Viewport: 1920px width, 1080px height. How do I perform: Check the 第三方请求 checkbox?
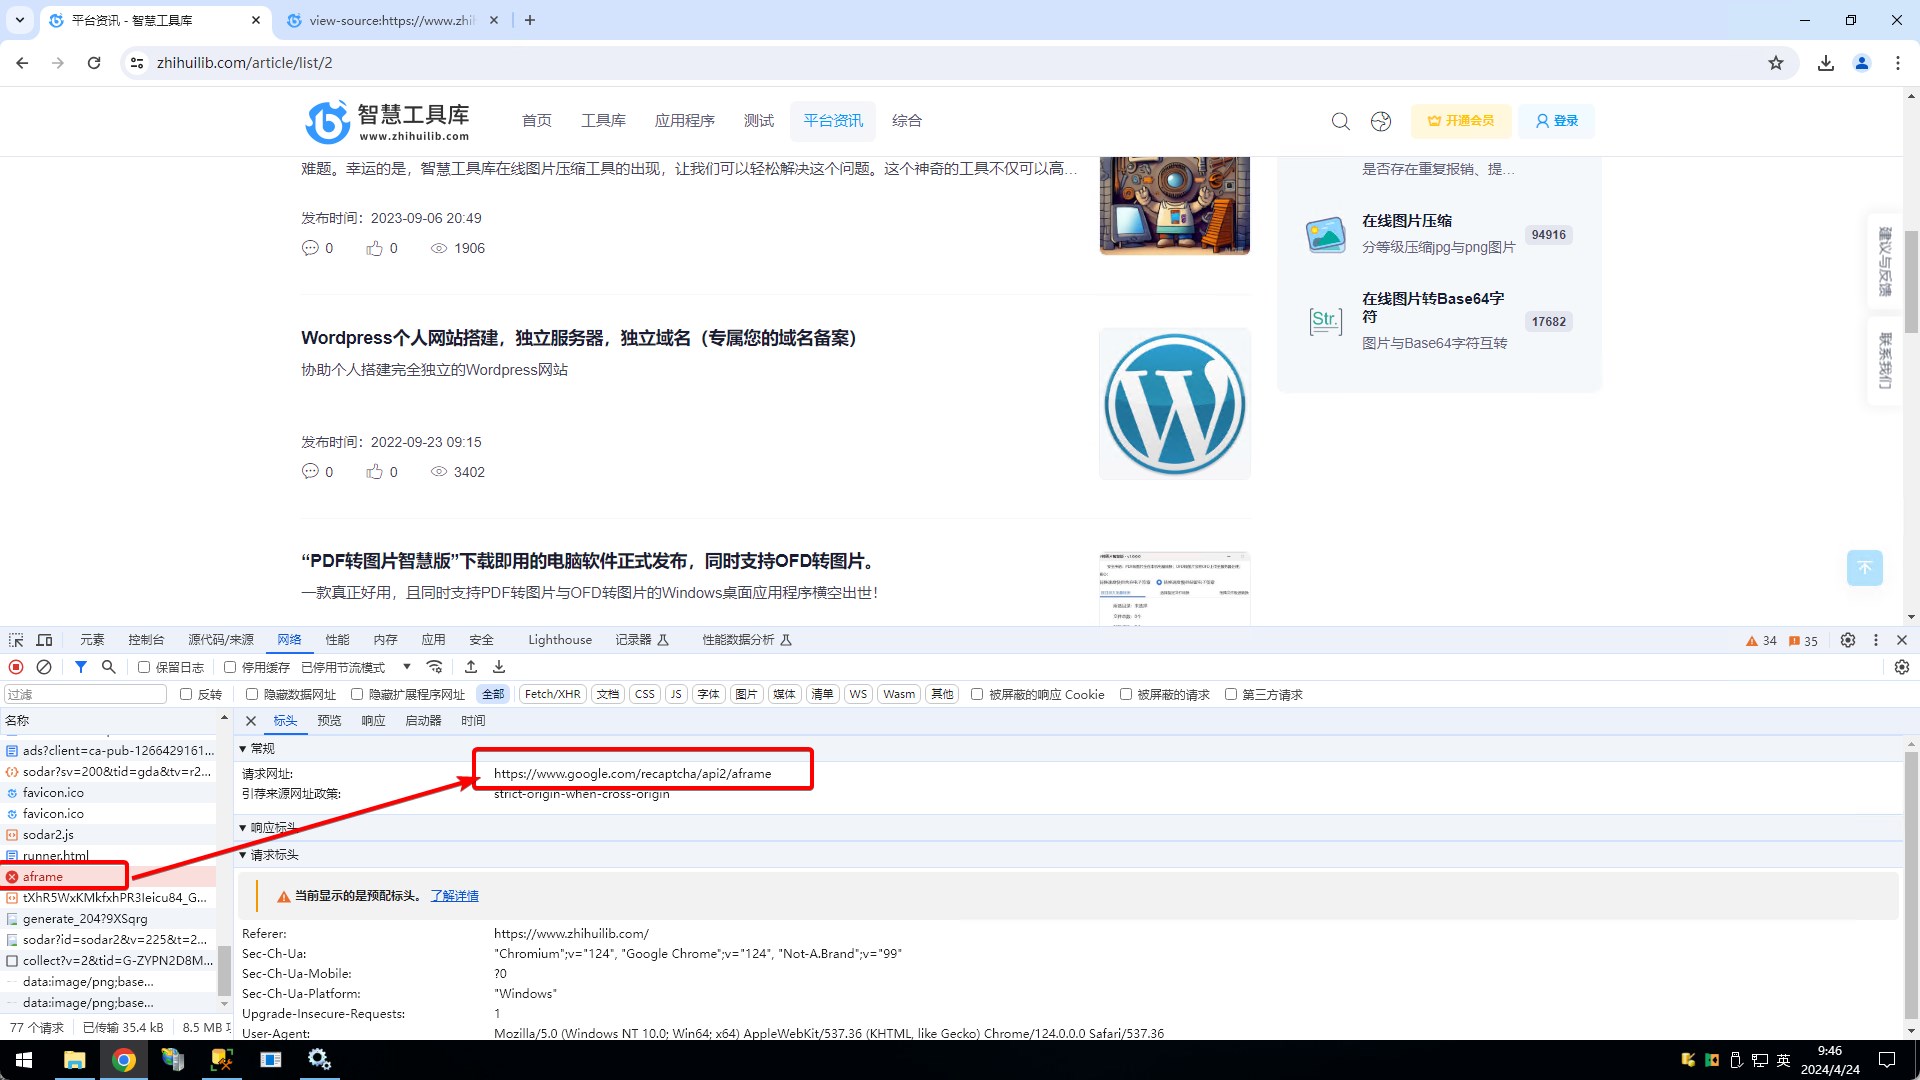(1231, 694)
